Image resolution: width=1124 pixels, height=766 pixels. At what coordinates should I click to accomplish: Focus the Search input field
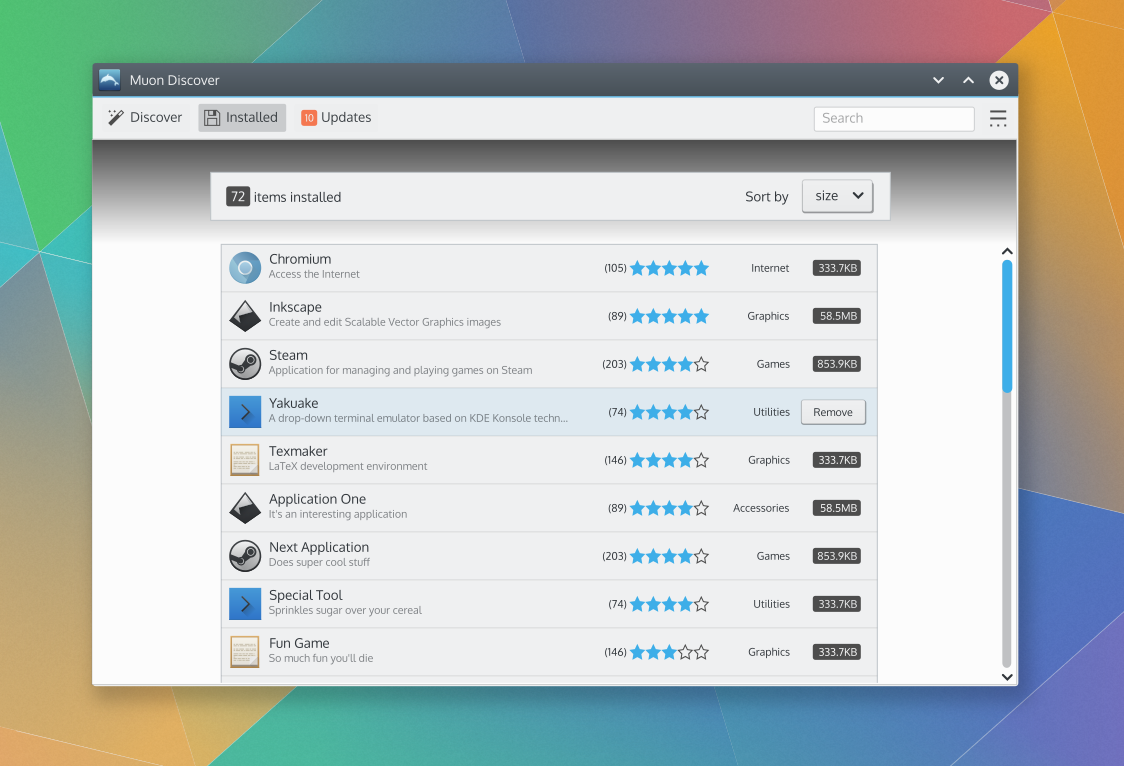[x=893, y=118]
